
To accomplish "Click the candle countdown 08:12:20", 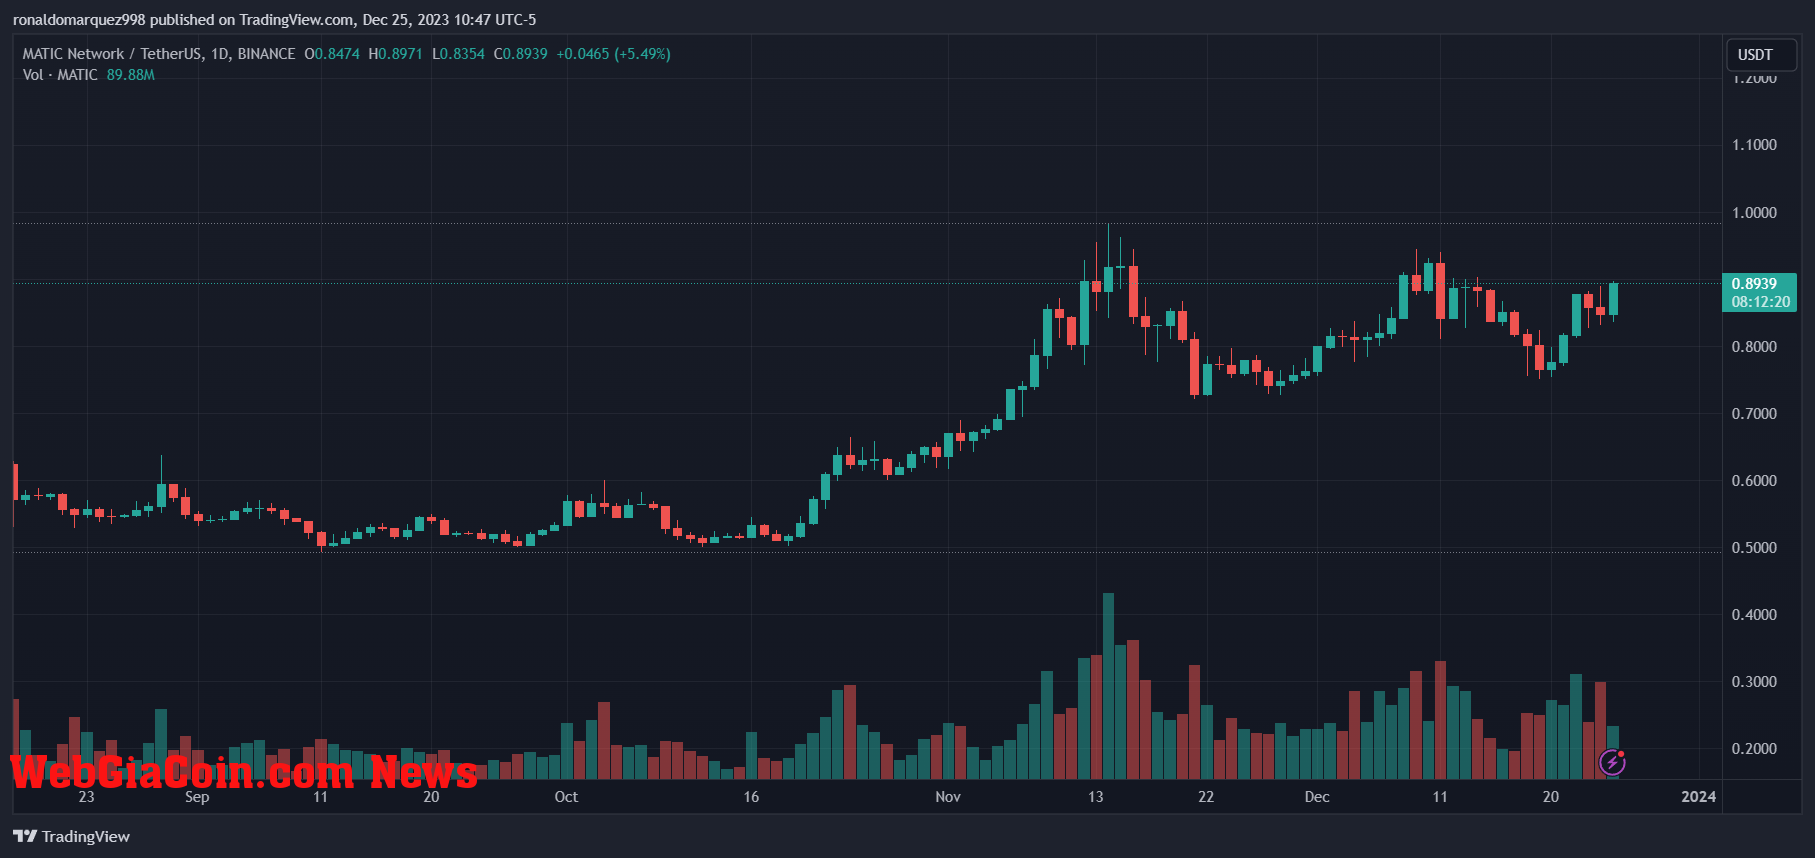I will tap(1760, 302).
